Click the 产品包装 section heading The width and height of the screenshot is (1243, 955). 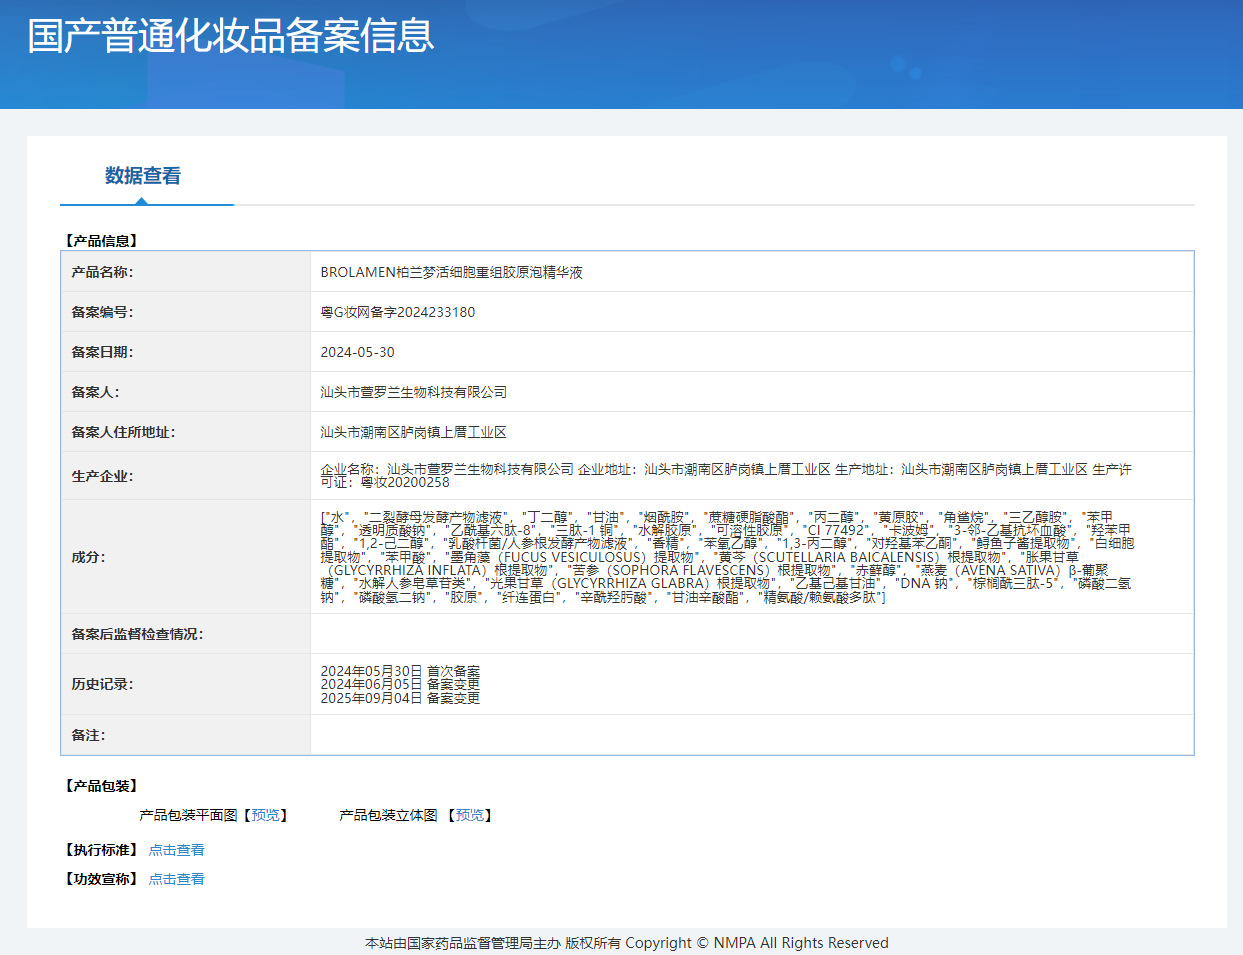pyautogui.click(x=102, y=786)
